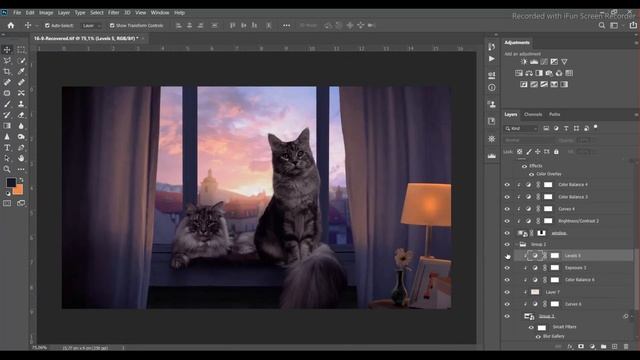Toggle Show Transform Controls checkbox
The image size is (640, 360).
(112, 25)
